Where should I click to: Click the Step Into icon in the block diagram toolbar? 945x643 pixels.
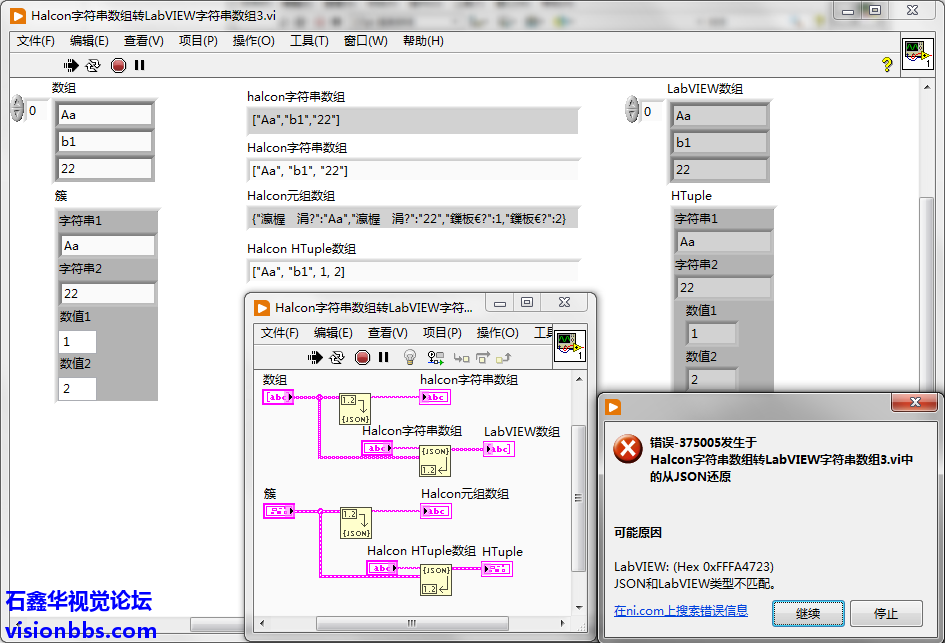[x=461, y=358]
